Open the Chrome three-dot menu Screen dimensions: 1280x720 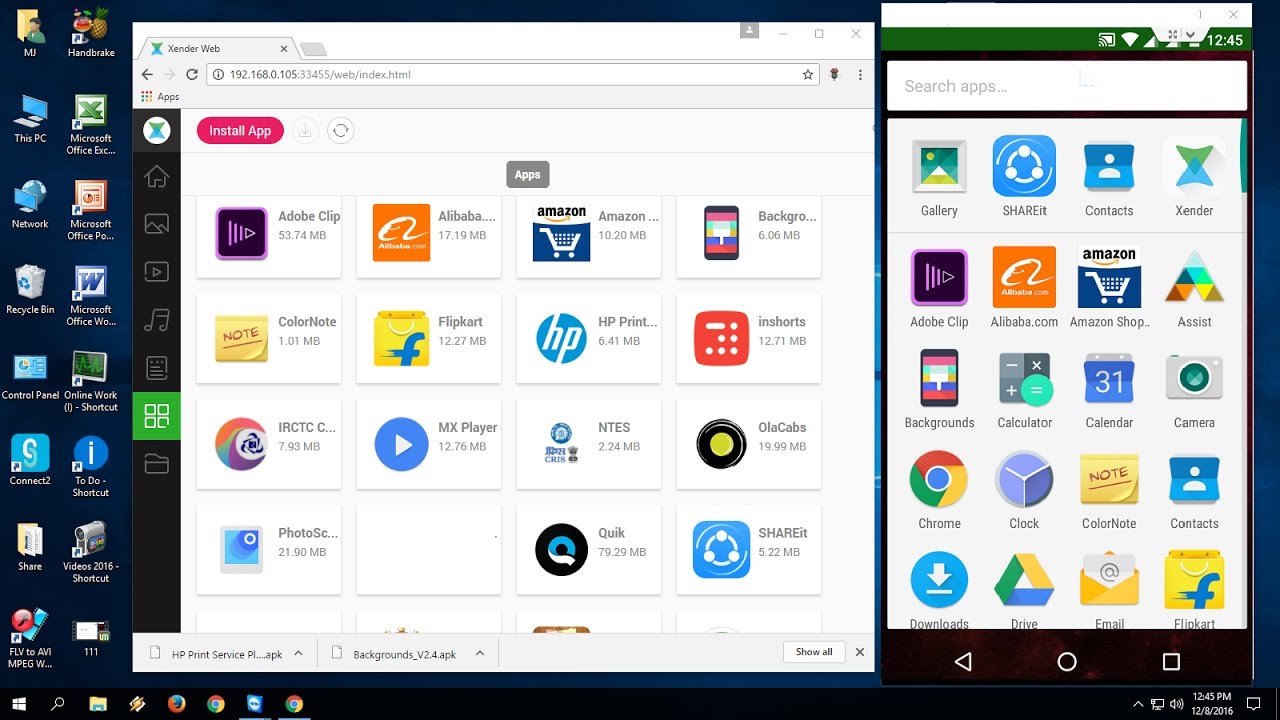(860, 74)
